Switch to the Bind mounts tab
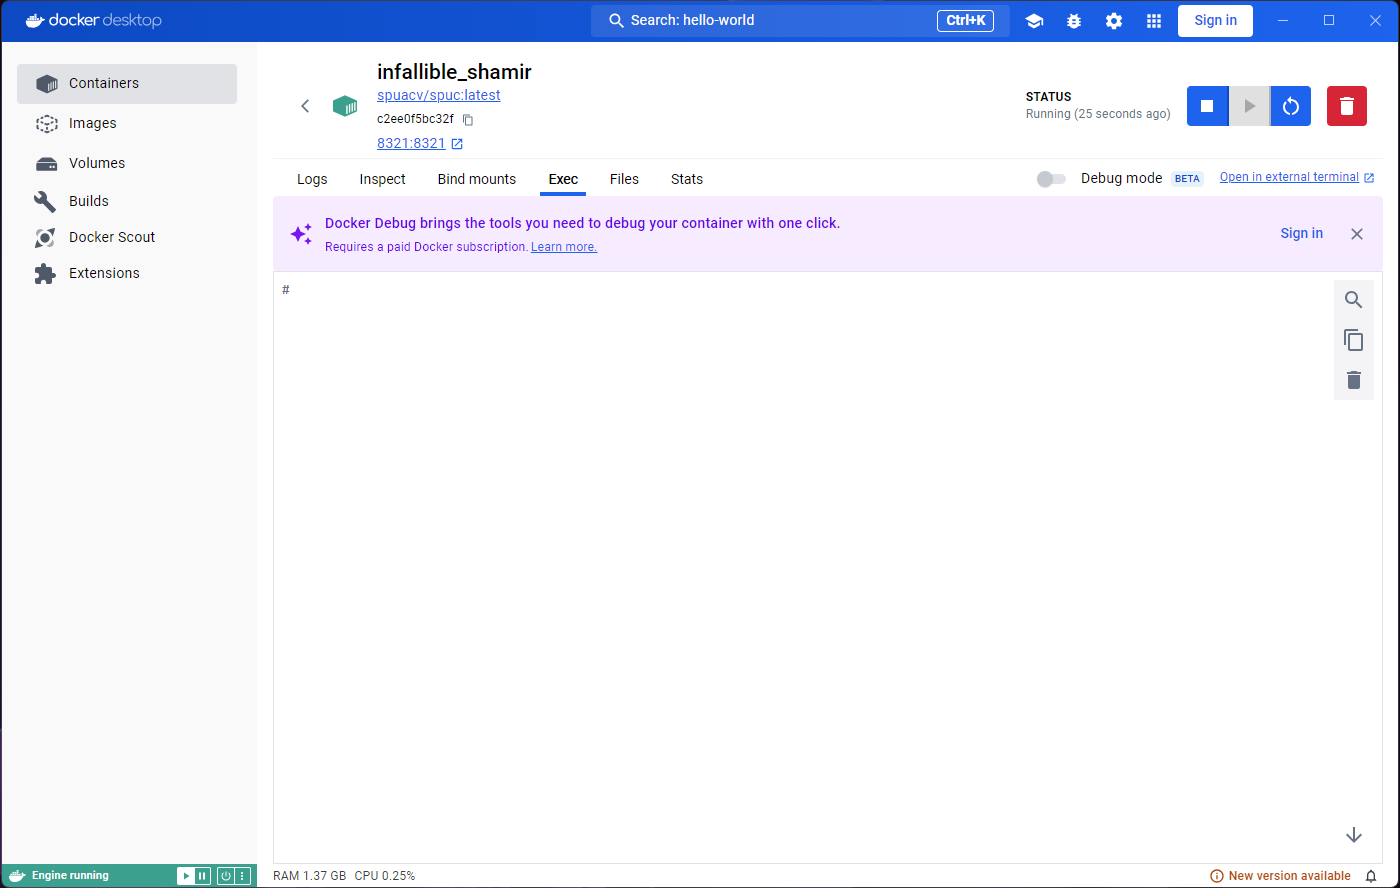 tap(477, 179)
